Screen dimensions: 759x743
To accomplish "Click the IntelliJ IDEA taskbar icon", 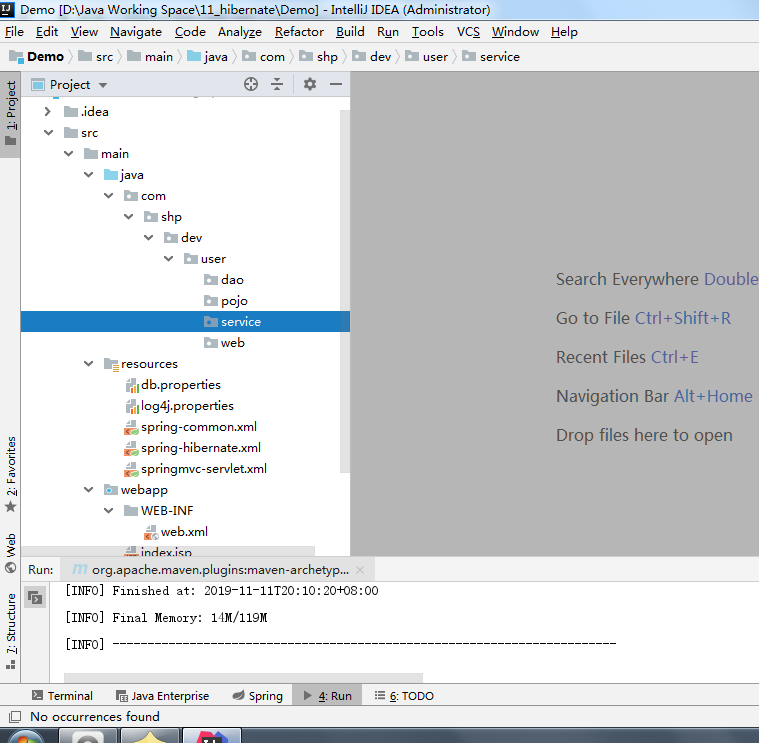I will pos(212,736).
